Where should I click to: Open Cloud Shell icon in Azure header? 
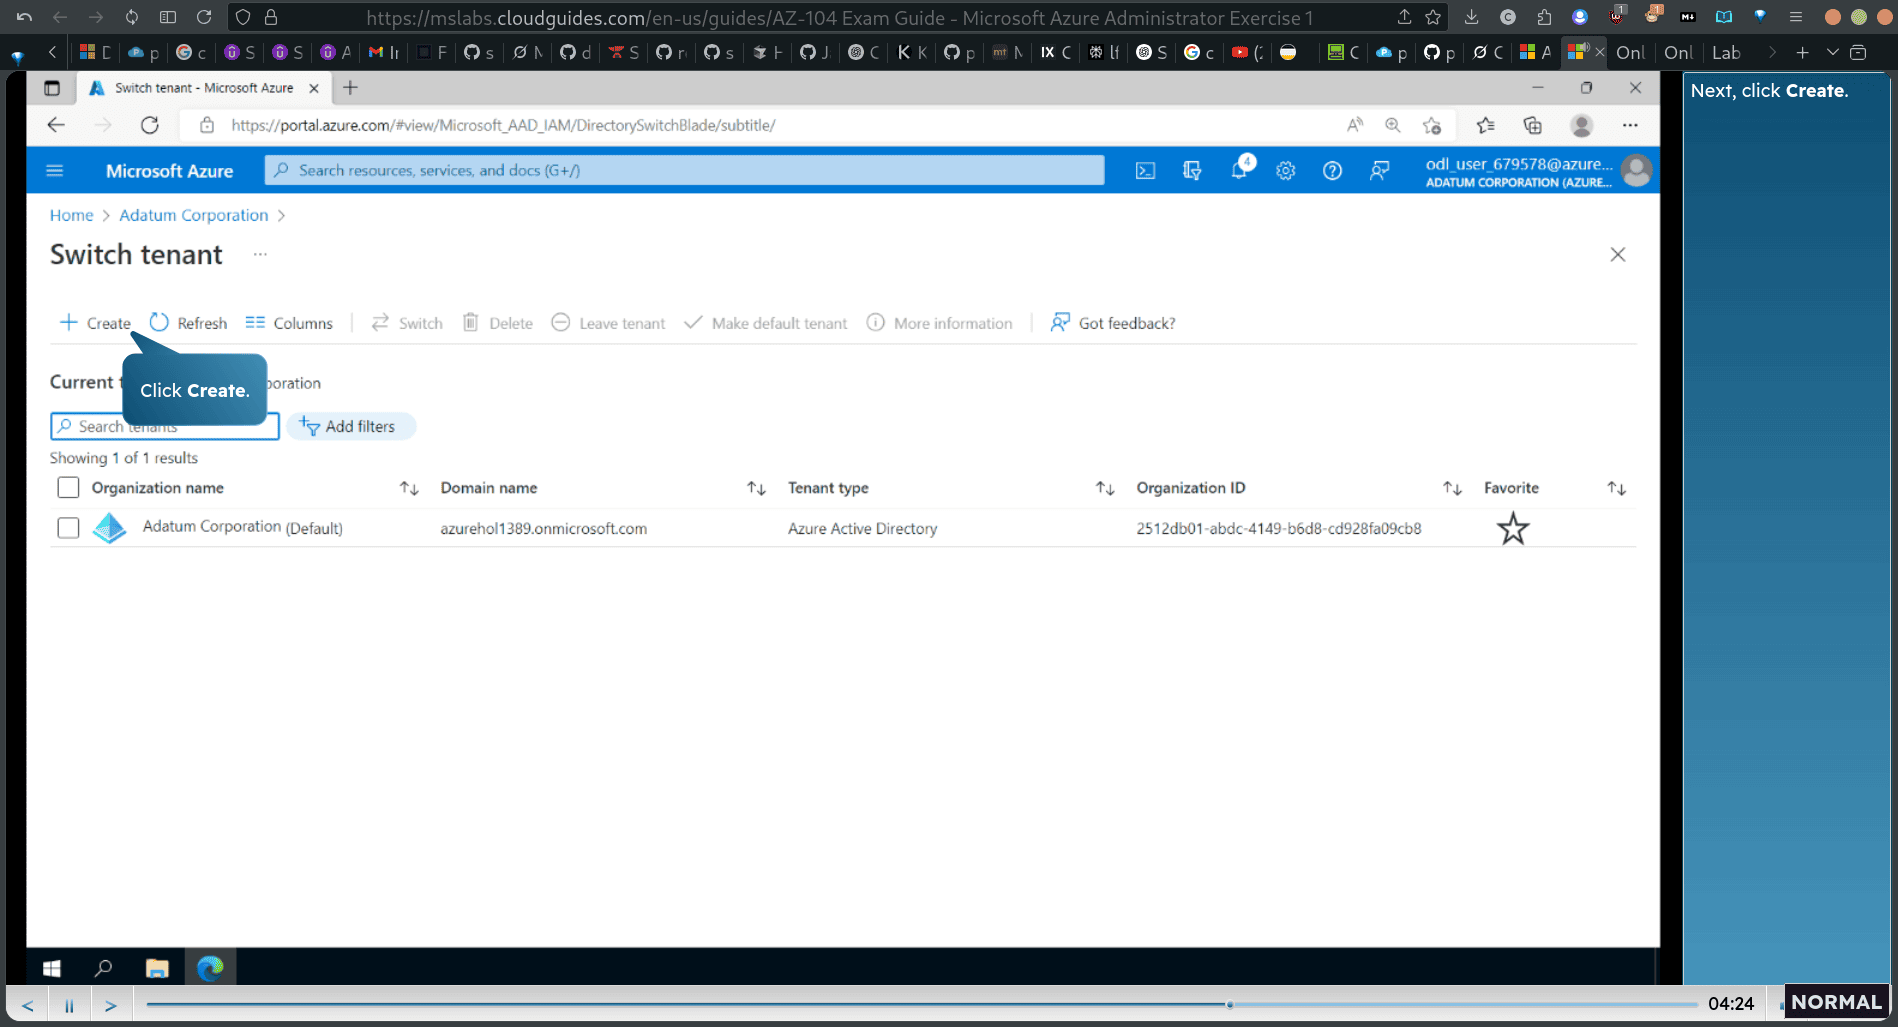(1145, 171)
